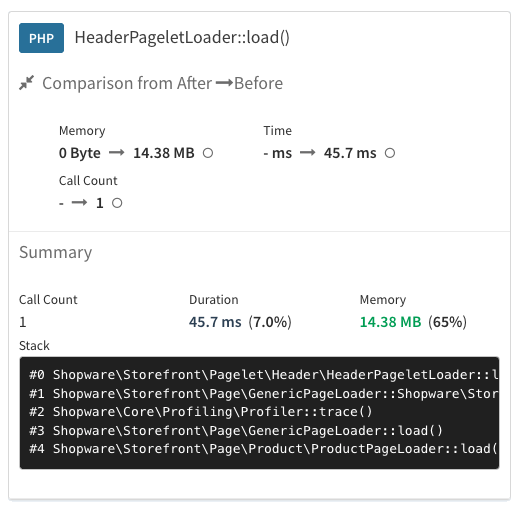The width and height of the screenshot is (523, 510).
Task: Select stack frame #2 Profiler::trace()
Action: click(x=200, y=412)
